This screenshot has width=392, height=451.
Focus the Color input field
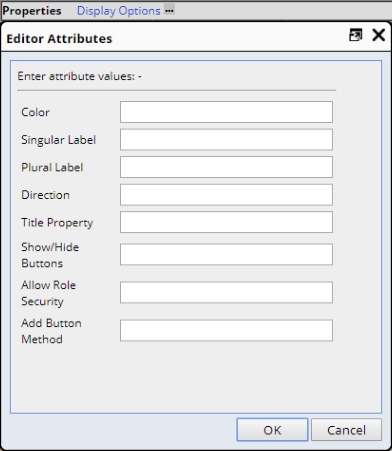[x=226, y=112]
